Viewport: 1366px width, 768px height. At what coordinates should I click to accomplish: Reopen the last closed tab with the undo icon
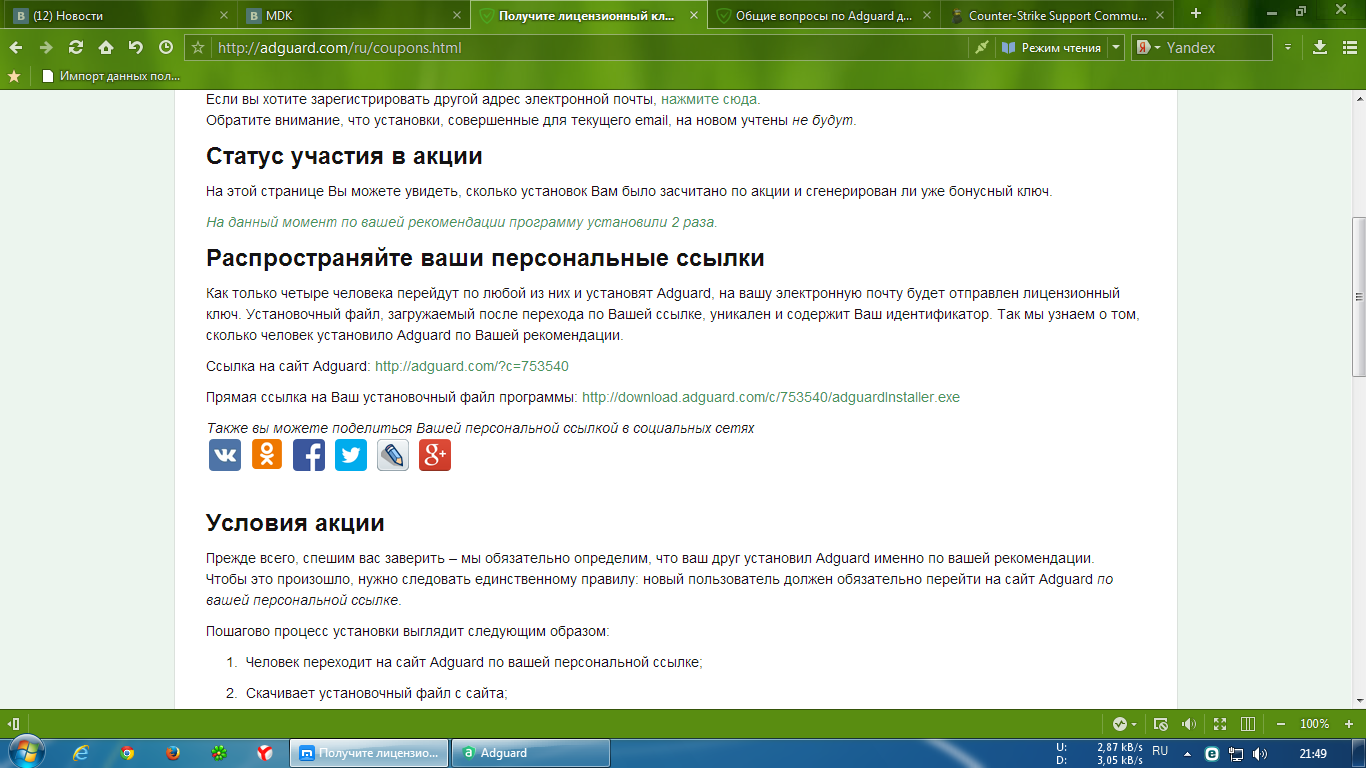[136, 47]
